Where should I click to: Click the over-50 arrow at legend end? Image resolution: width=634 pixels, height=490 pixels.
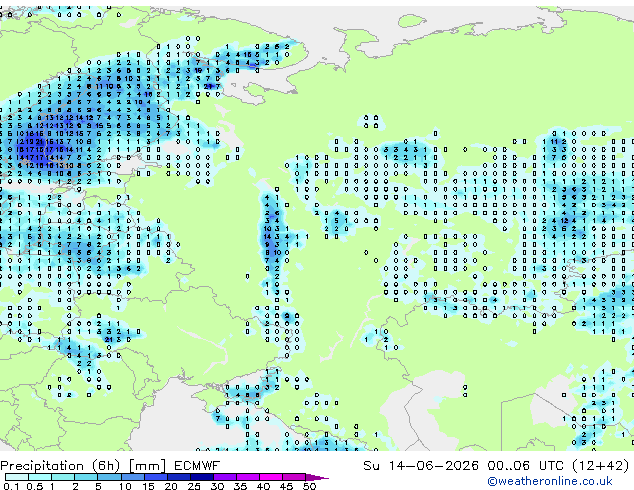tap(317, 477)
